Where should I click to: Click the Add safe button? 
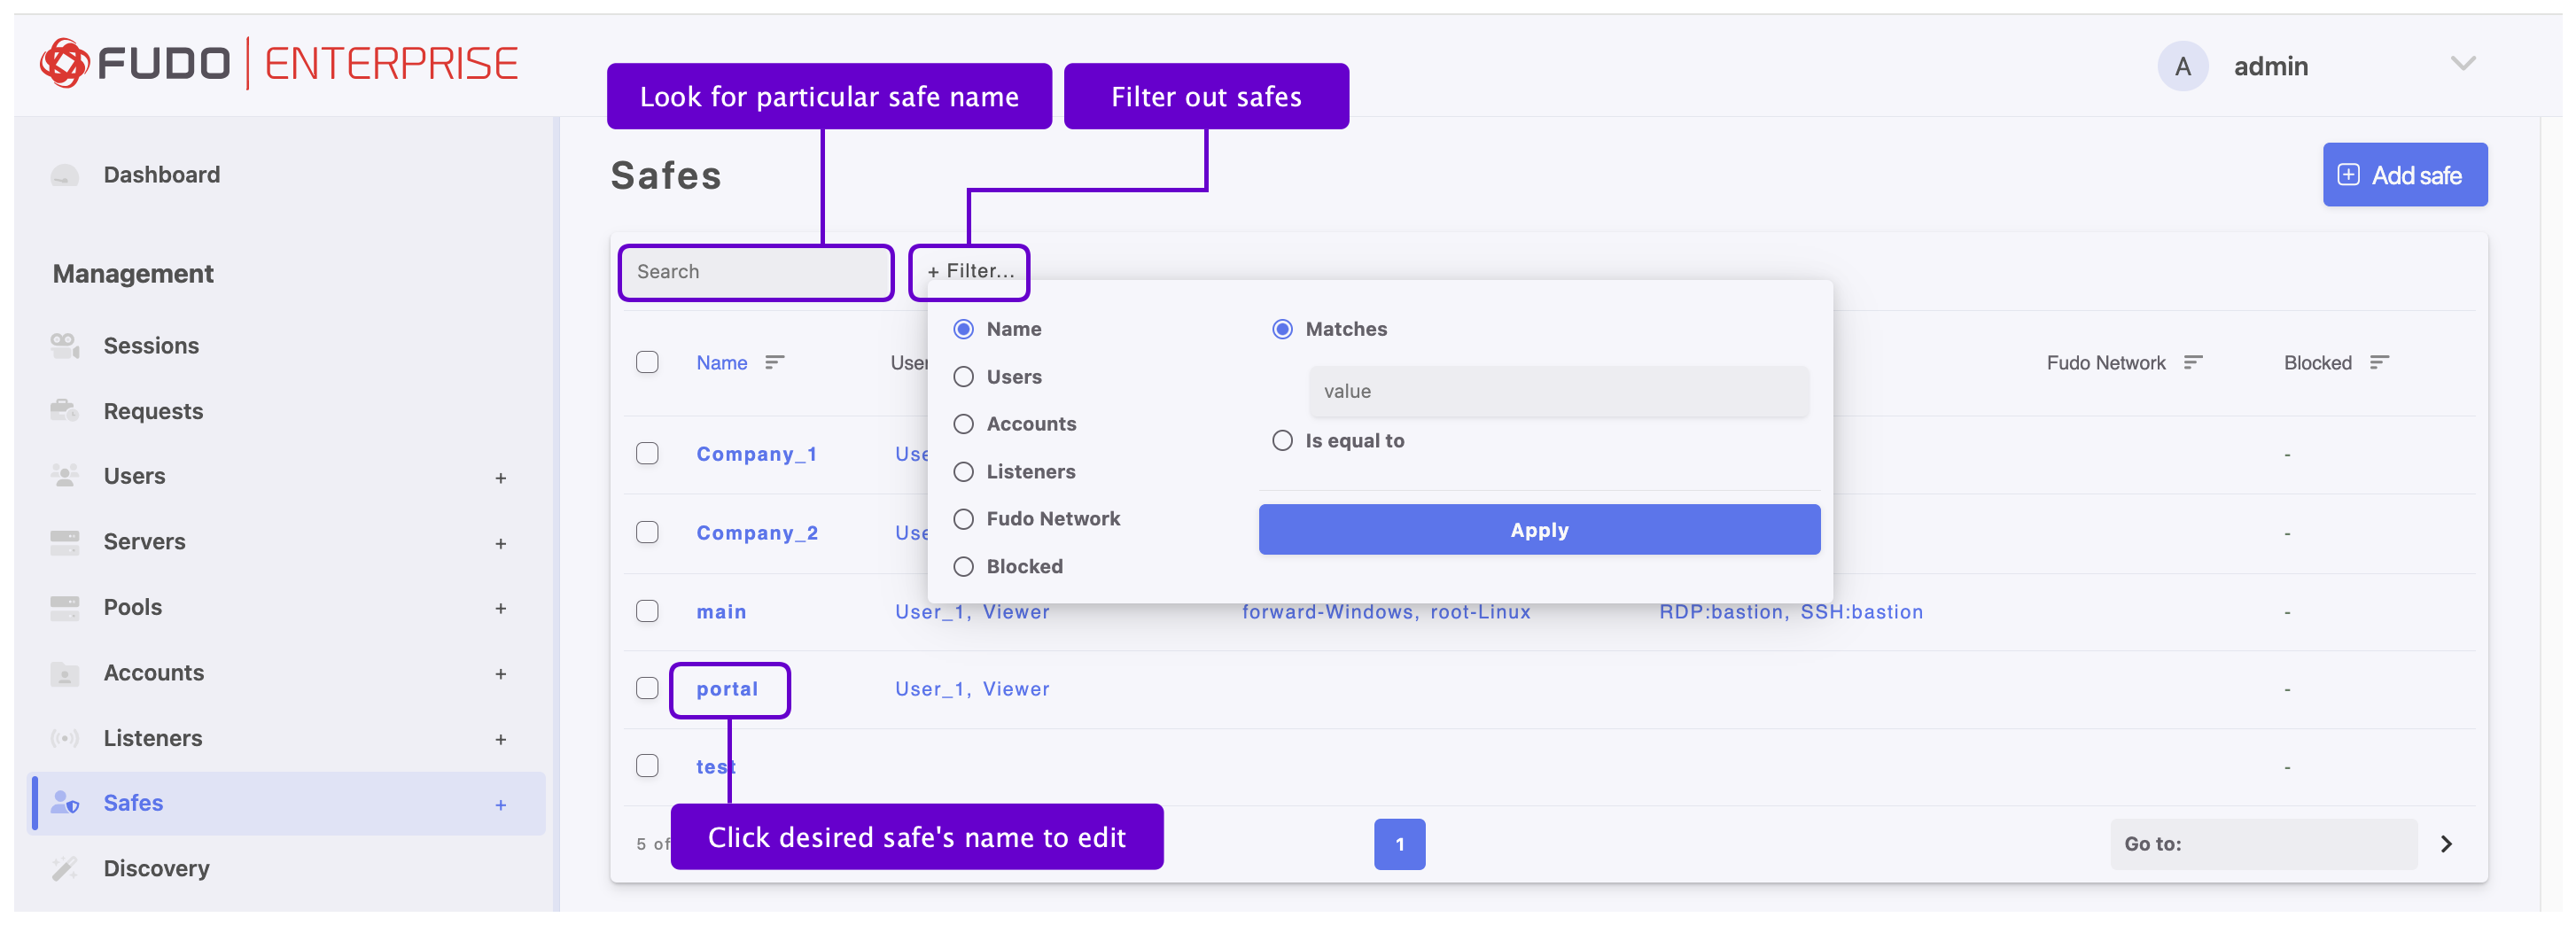click(x=2405, y=175)
